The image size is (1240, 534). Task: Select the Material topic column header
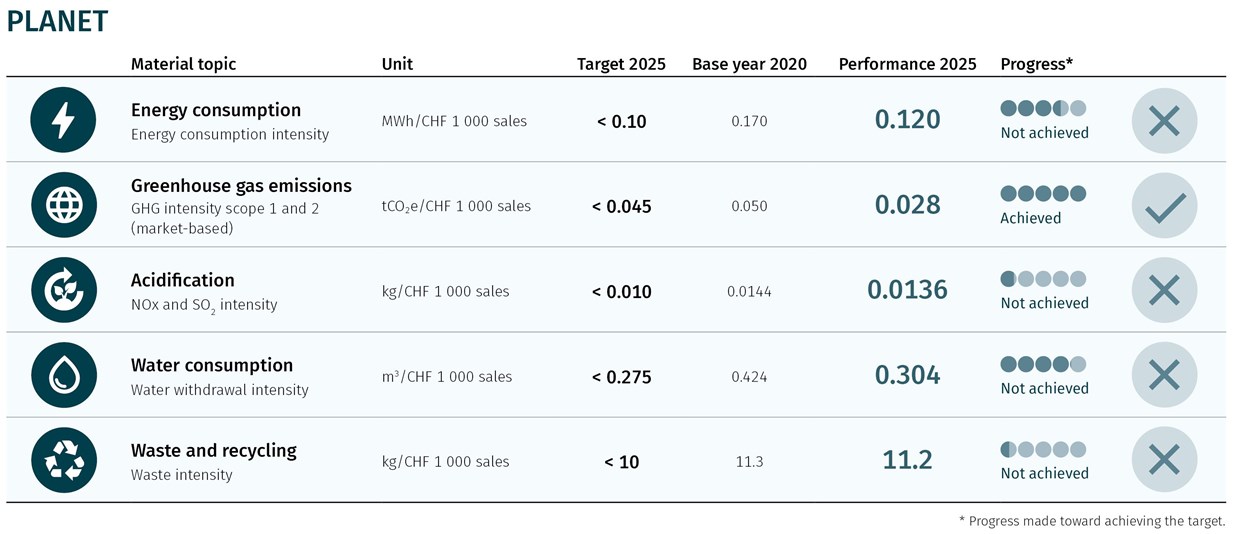click(x=183, y=64)
